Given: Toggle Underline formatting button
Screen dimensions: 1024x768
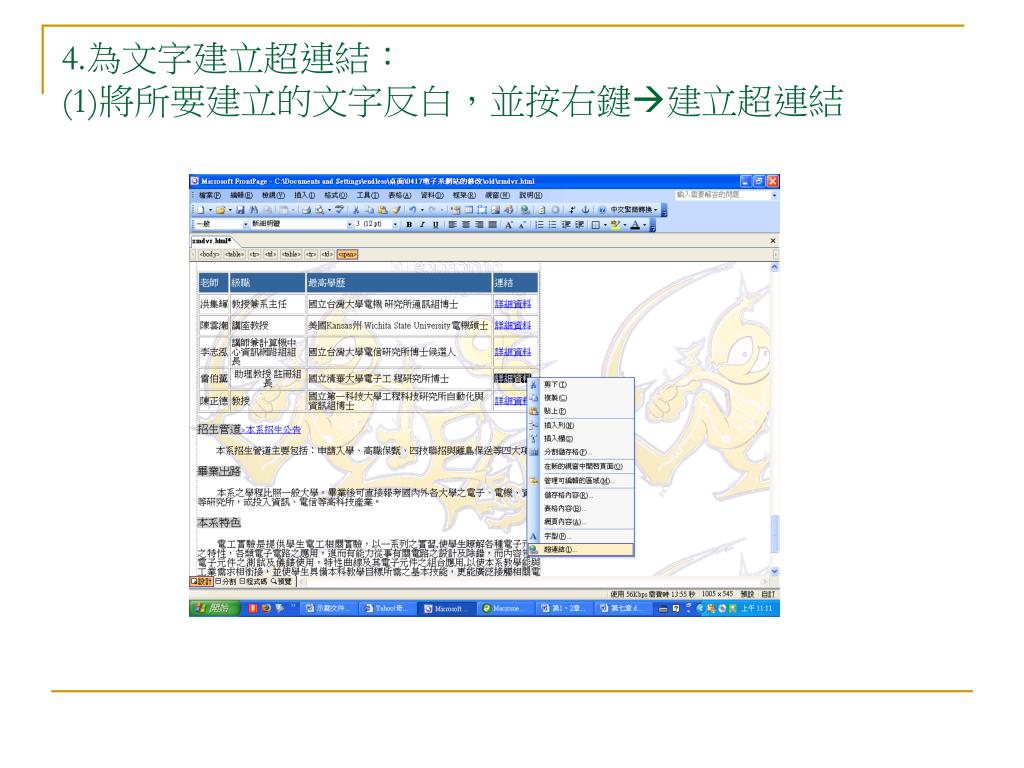Looking at the screenshot, I should pyautogui.click(x=436, y=225).
